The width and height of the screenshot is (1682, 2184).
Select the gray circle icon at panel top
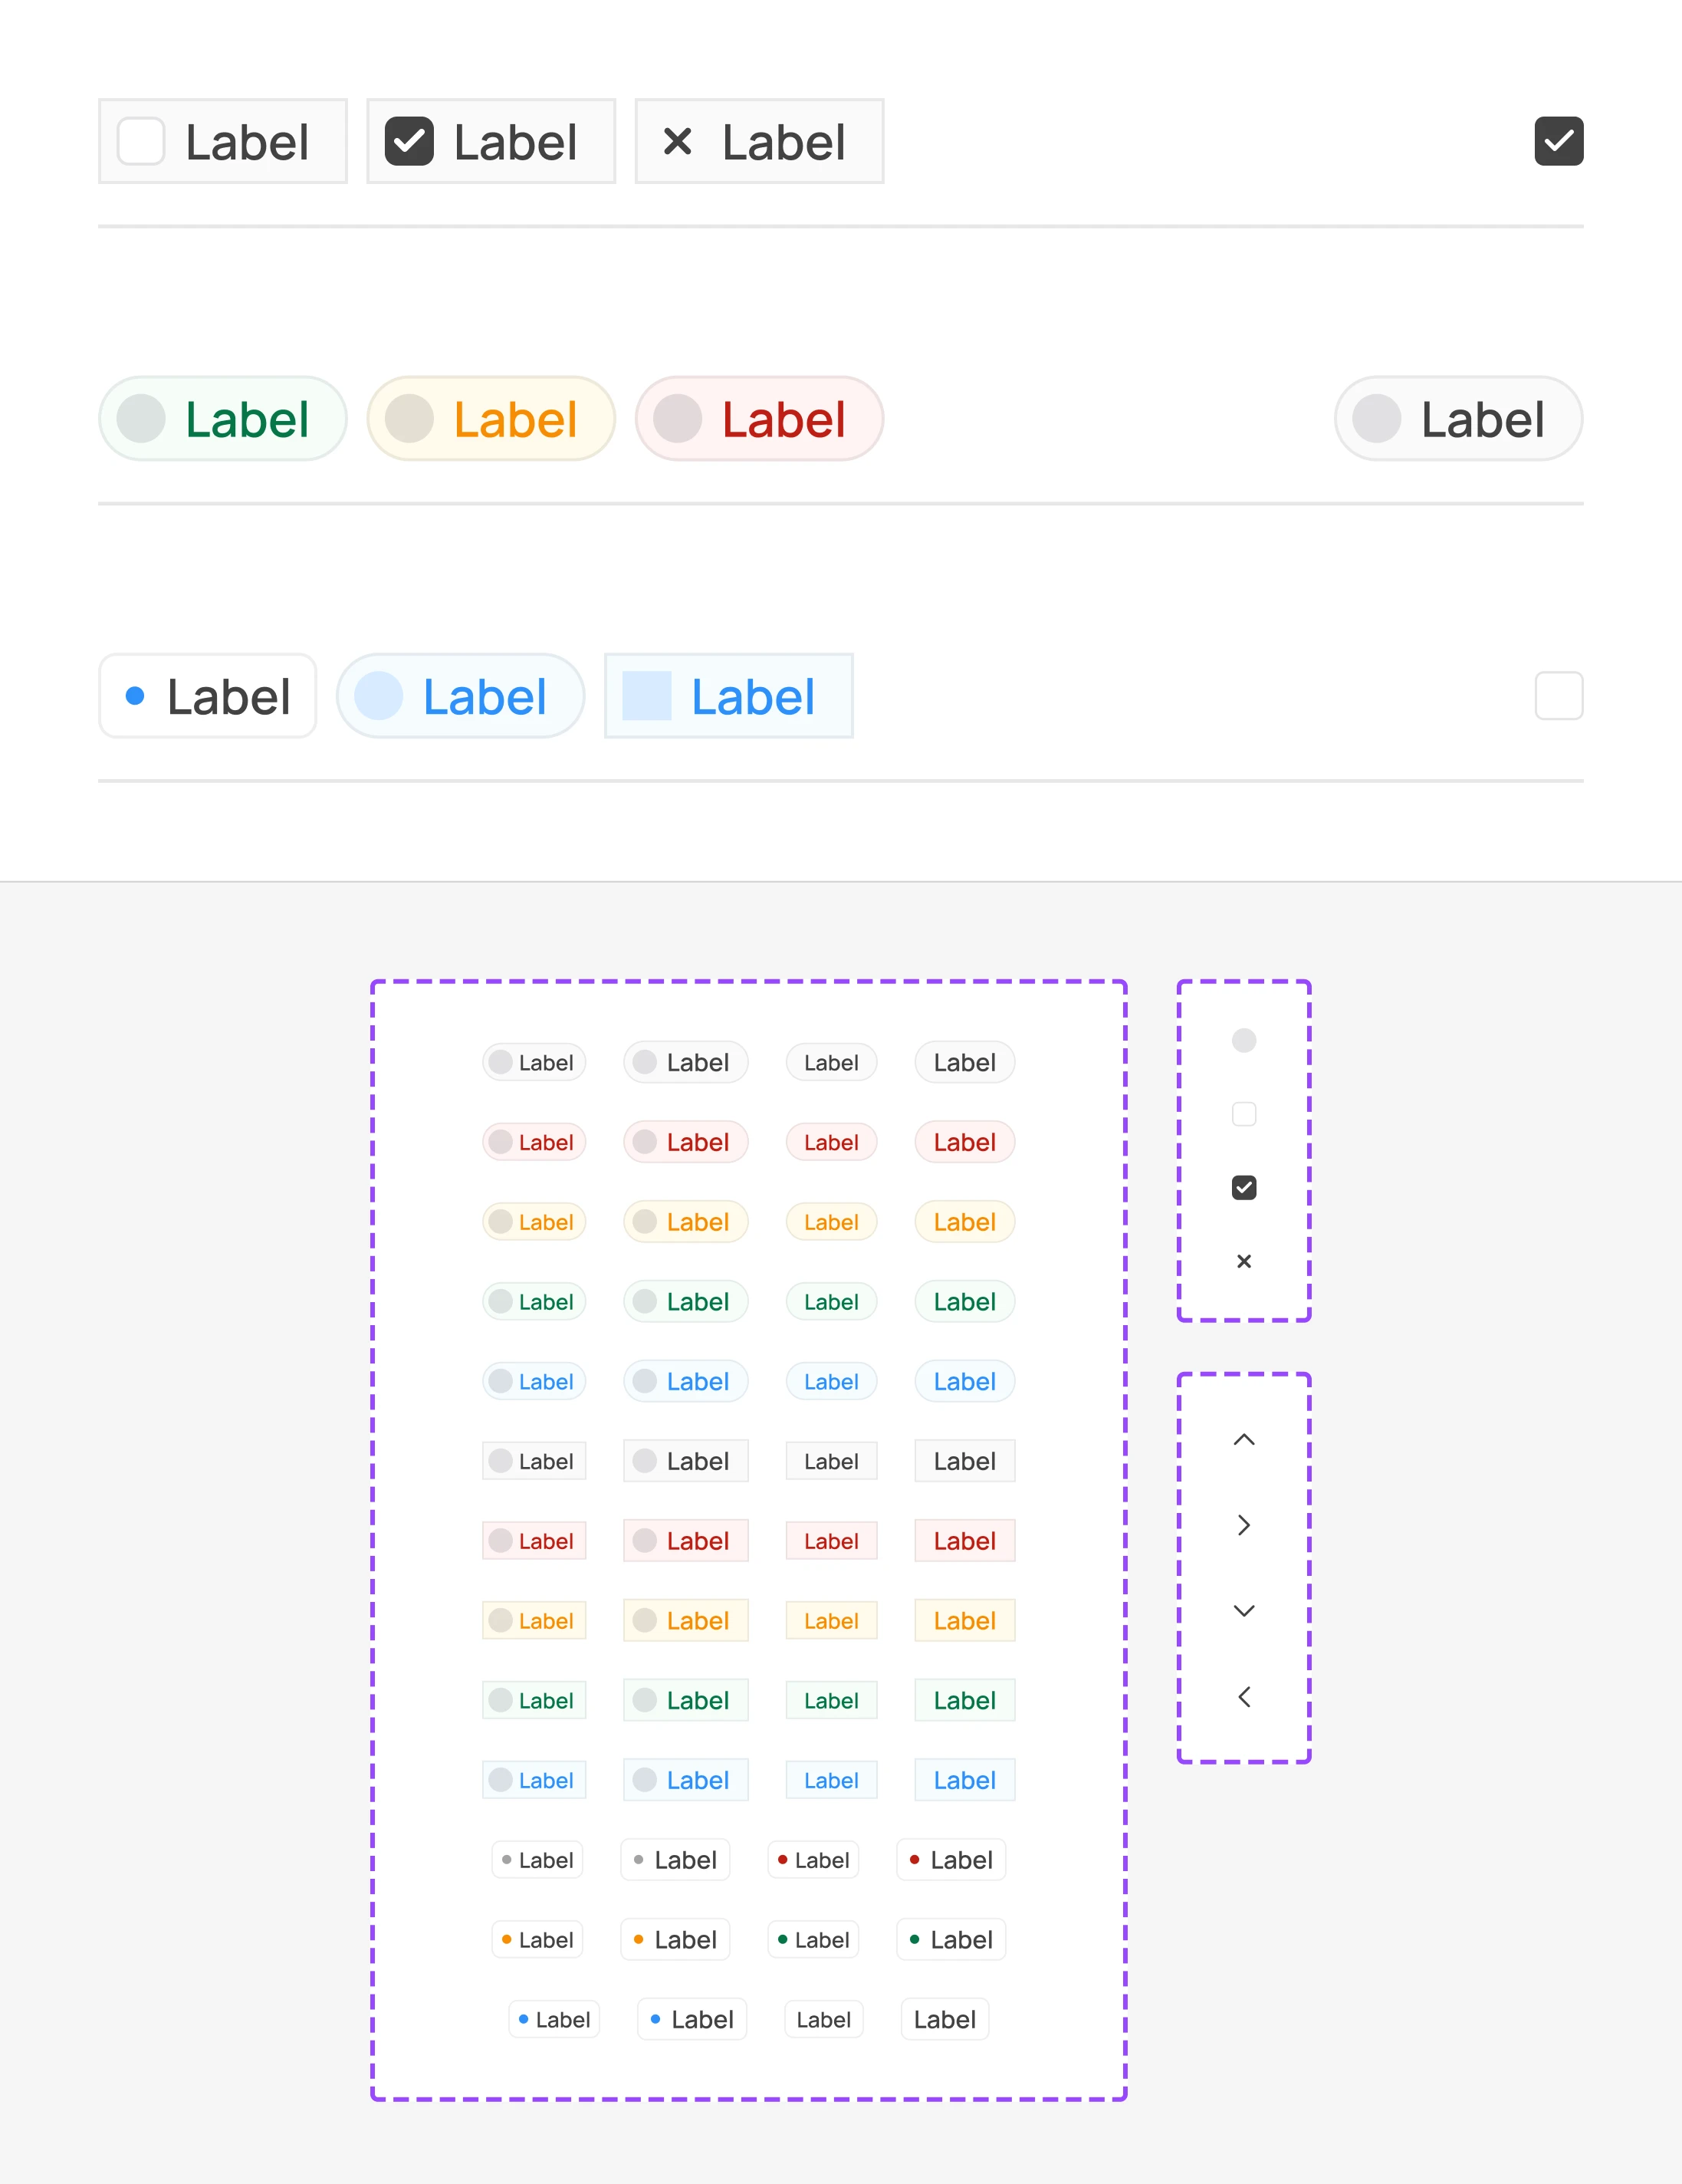(x=1243, y=1041)
